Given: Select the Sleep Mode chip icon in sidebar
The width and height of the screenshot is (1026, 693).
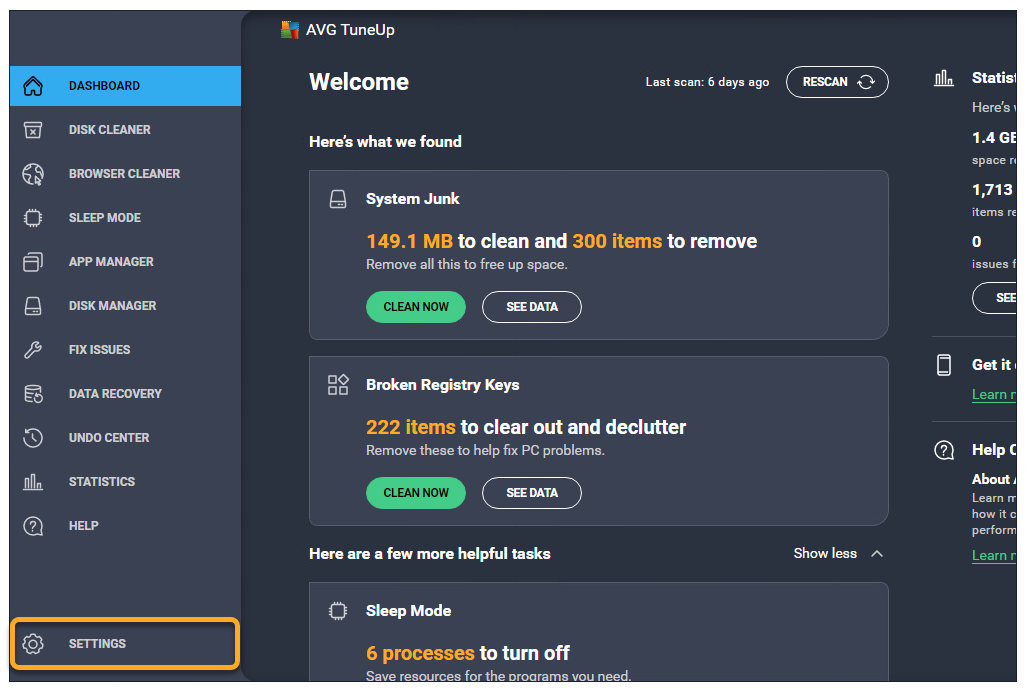Looking at the screenshot, I should (x=33, y=218).
